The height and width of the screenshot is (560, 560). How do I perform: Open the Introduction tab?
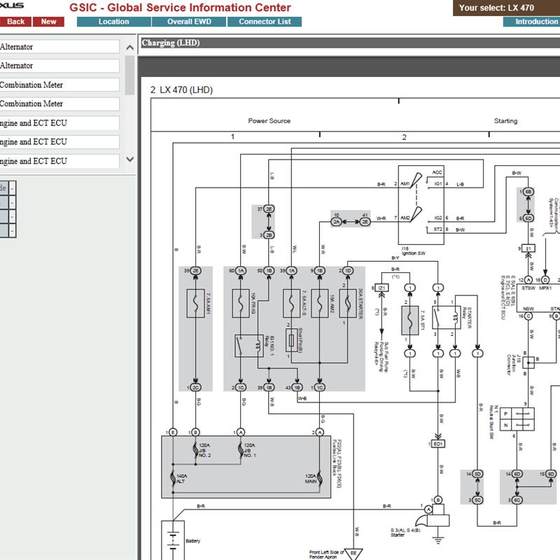(x=532, y=22)
